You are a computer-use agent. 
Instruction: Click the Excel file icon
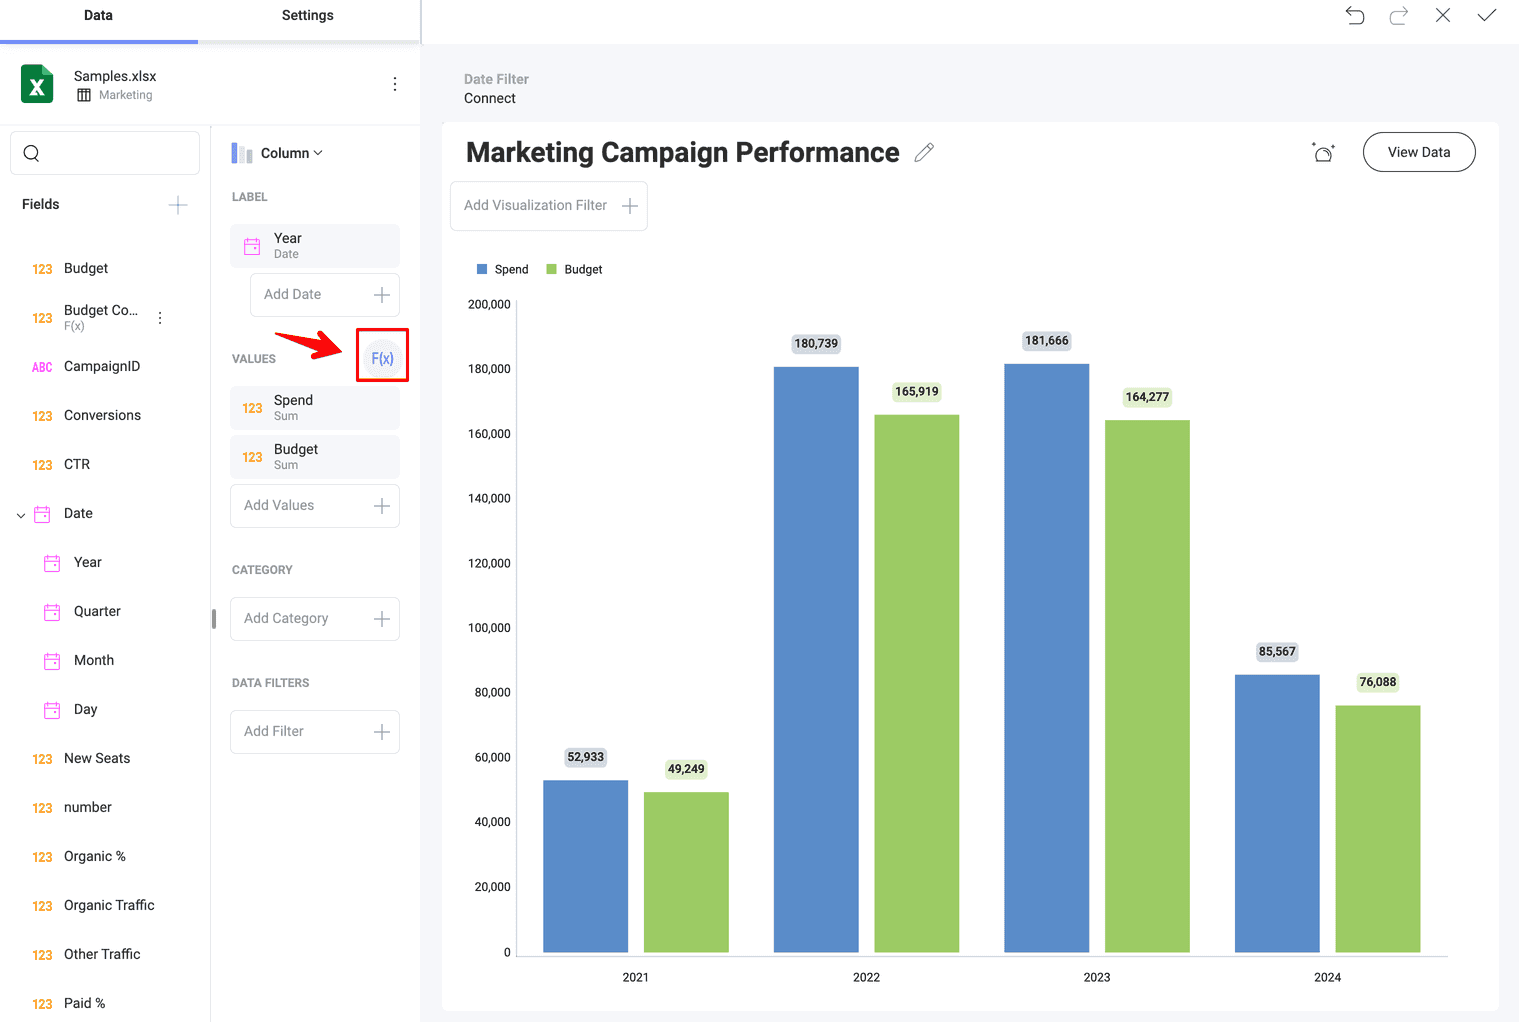coord(37,84)
